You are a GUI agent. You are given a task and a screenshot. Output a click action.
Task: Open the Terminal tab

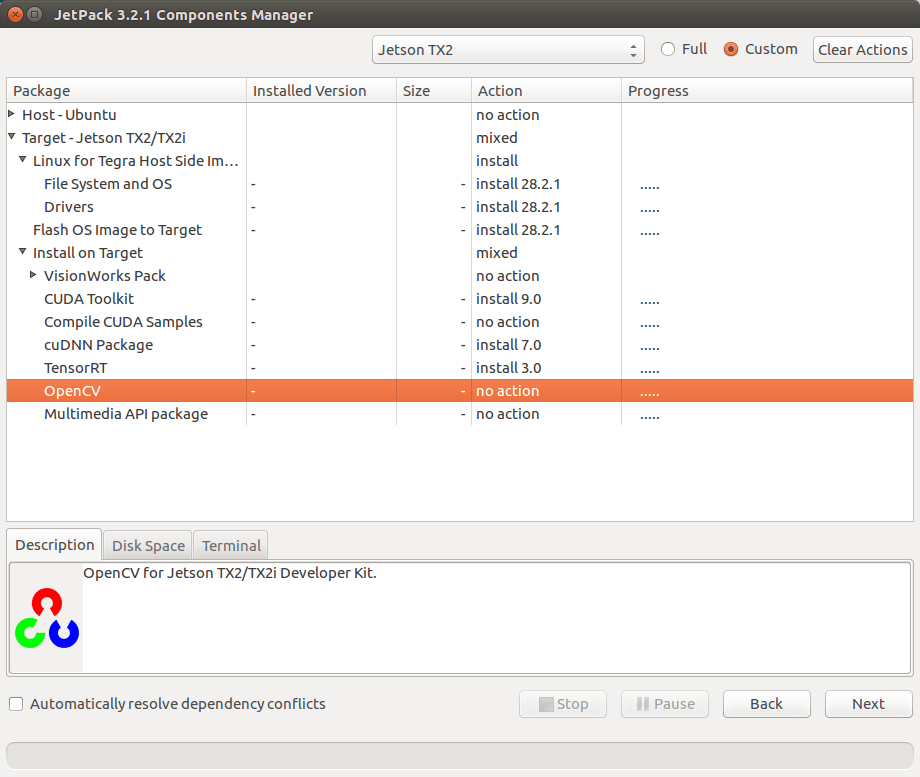pos(231,546)
